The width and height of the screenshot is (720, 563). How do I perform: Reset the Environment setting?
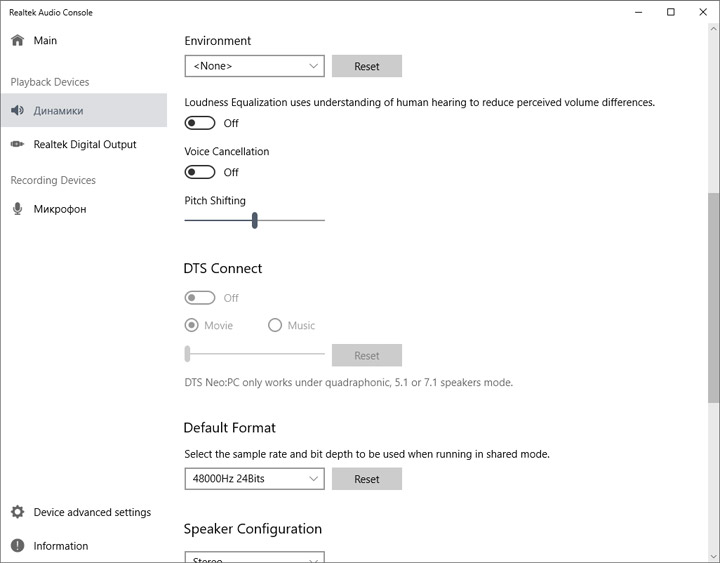click(367, 66)
